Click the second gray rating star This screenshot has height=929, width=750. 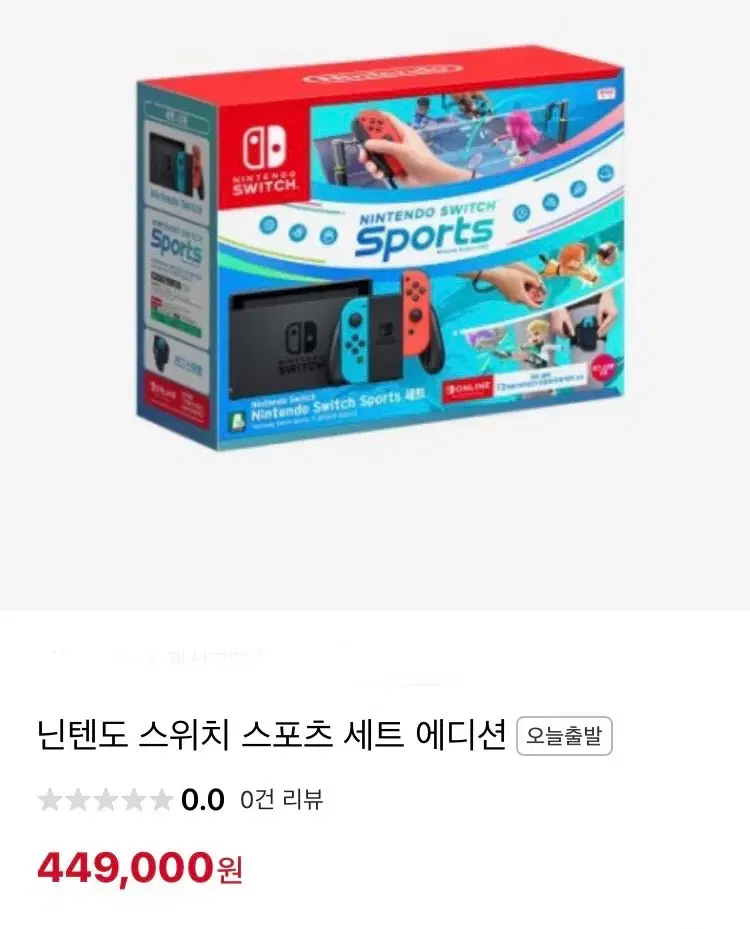tap(78, 799)
